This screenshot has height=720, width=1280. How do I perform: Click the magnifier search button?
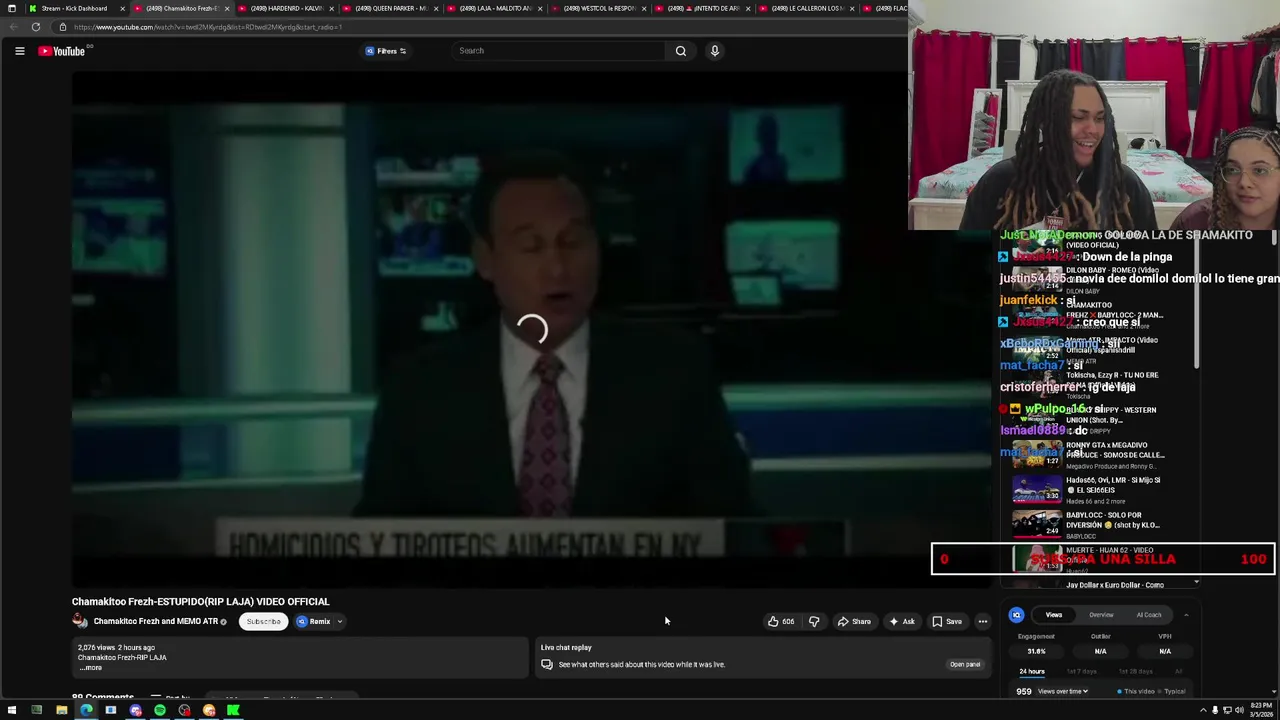pyautogui.click(x=681, y=51)
